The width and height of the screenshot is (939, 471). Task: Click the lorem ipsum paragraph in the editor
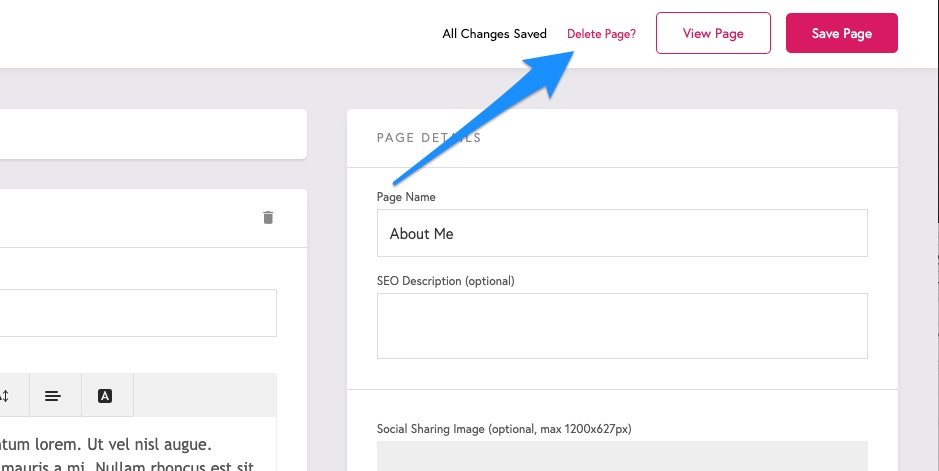point(127,455)
